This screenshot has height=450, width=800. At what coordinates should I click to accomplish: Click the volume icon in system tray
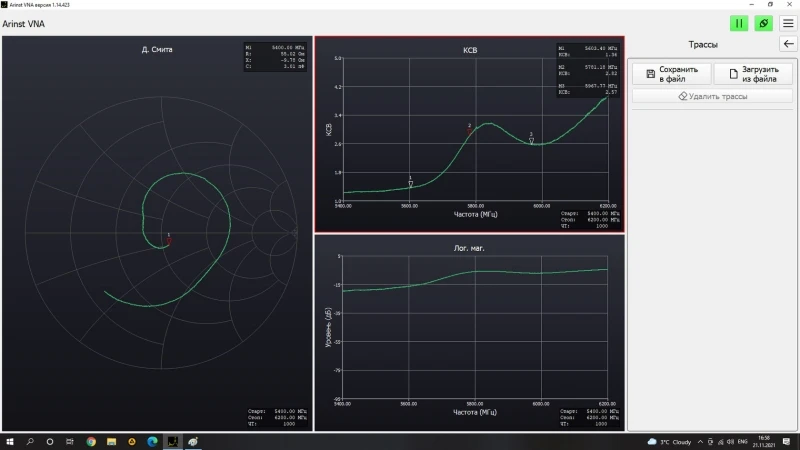[x=731, y=442]
